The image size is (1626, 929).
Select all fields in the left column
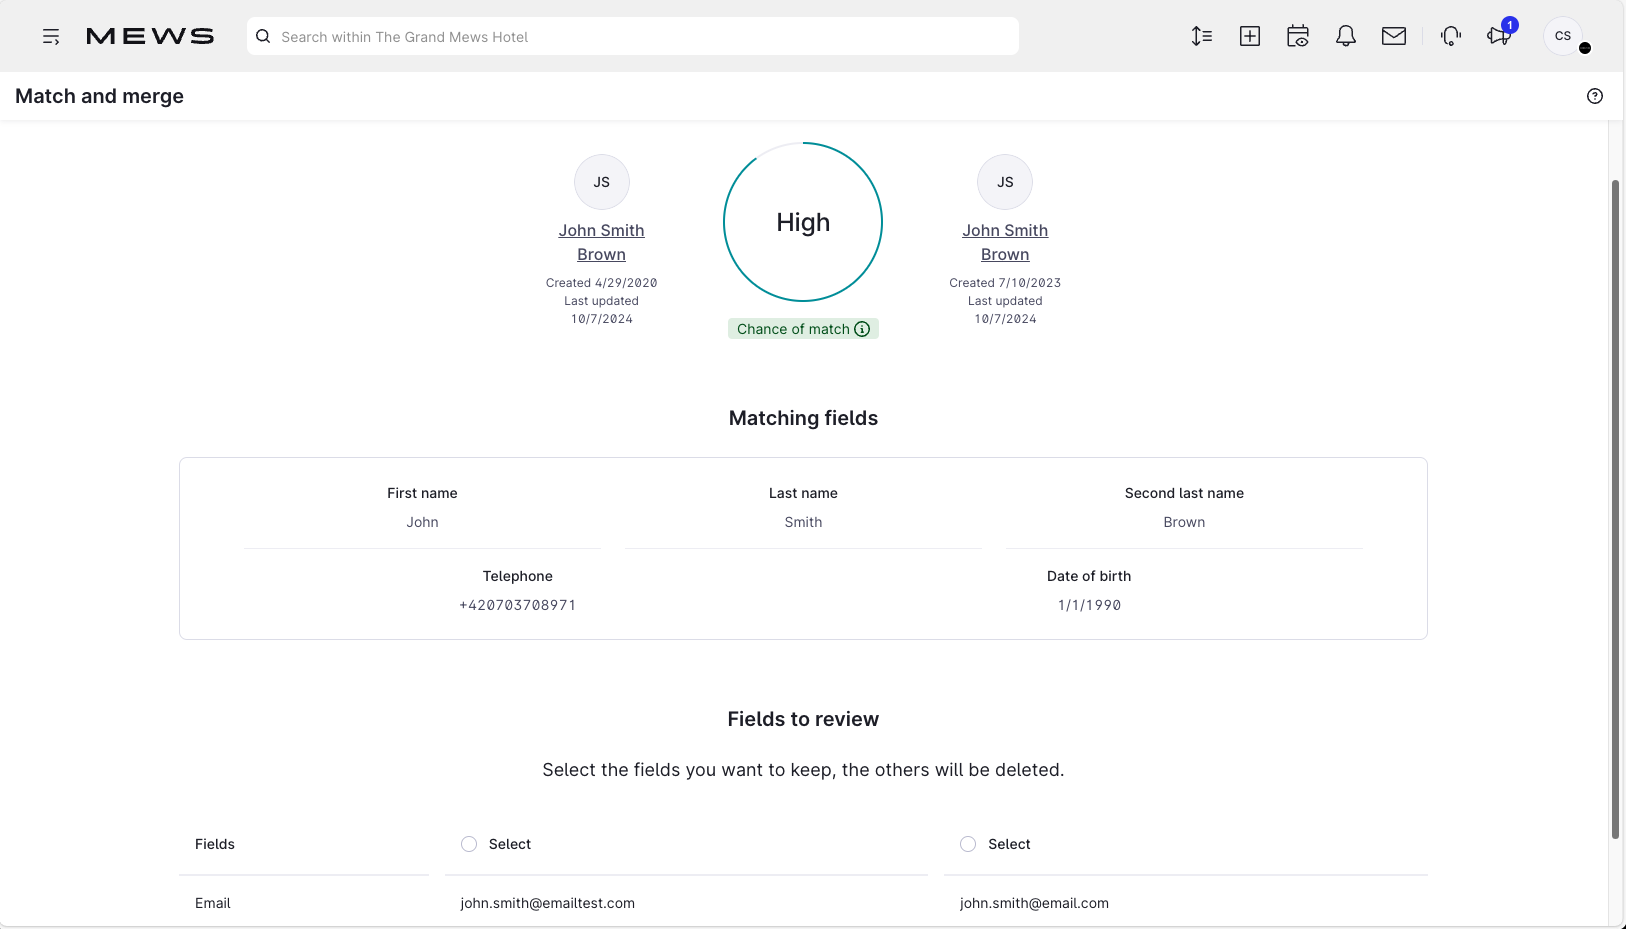pyautogui.click(x=468, y=844)
